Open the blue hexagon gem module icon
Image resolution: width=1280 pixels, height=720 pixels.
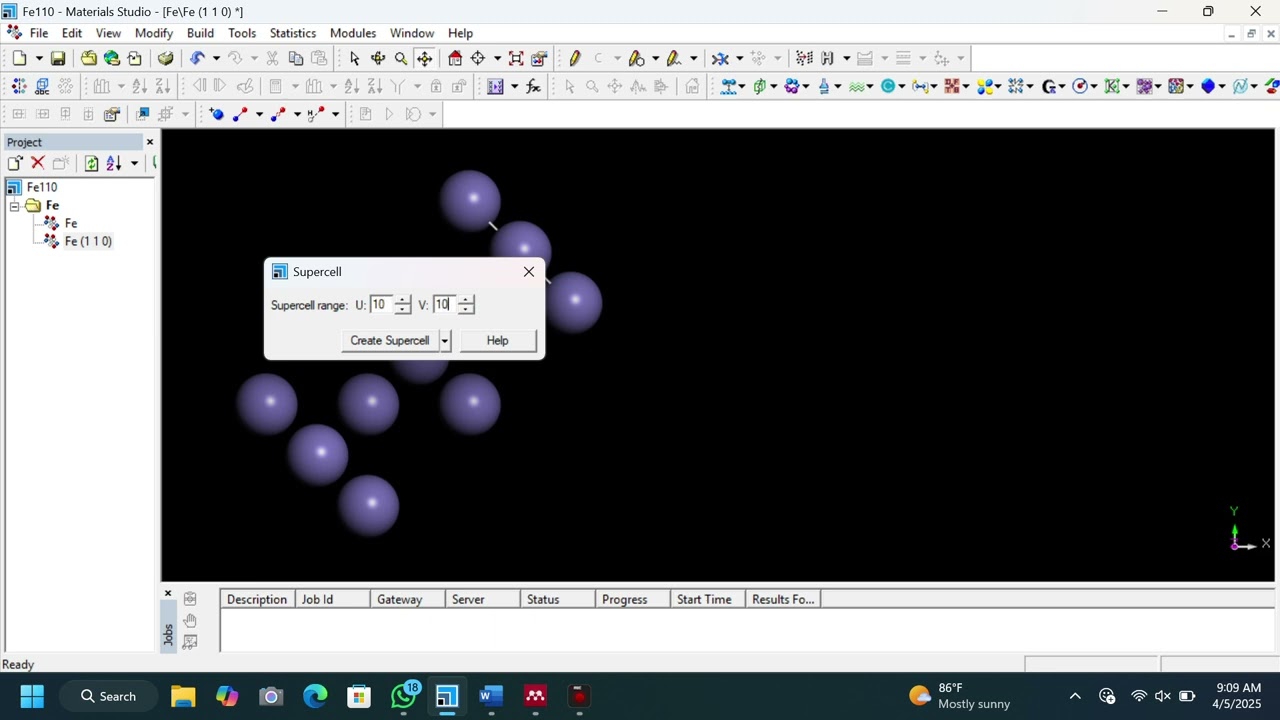[1208, 87]
